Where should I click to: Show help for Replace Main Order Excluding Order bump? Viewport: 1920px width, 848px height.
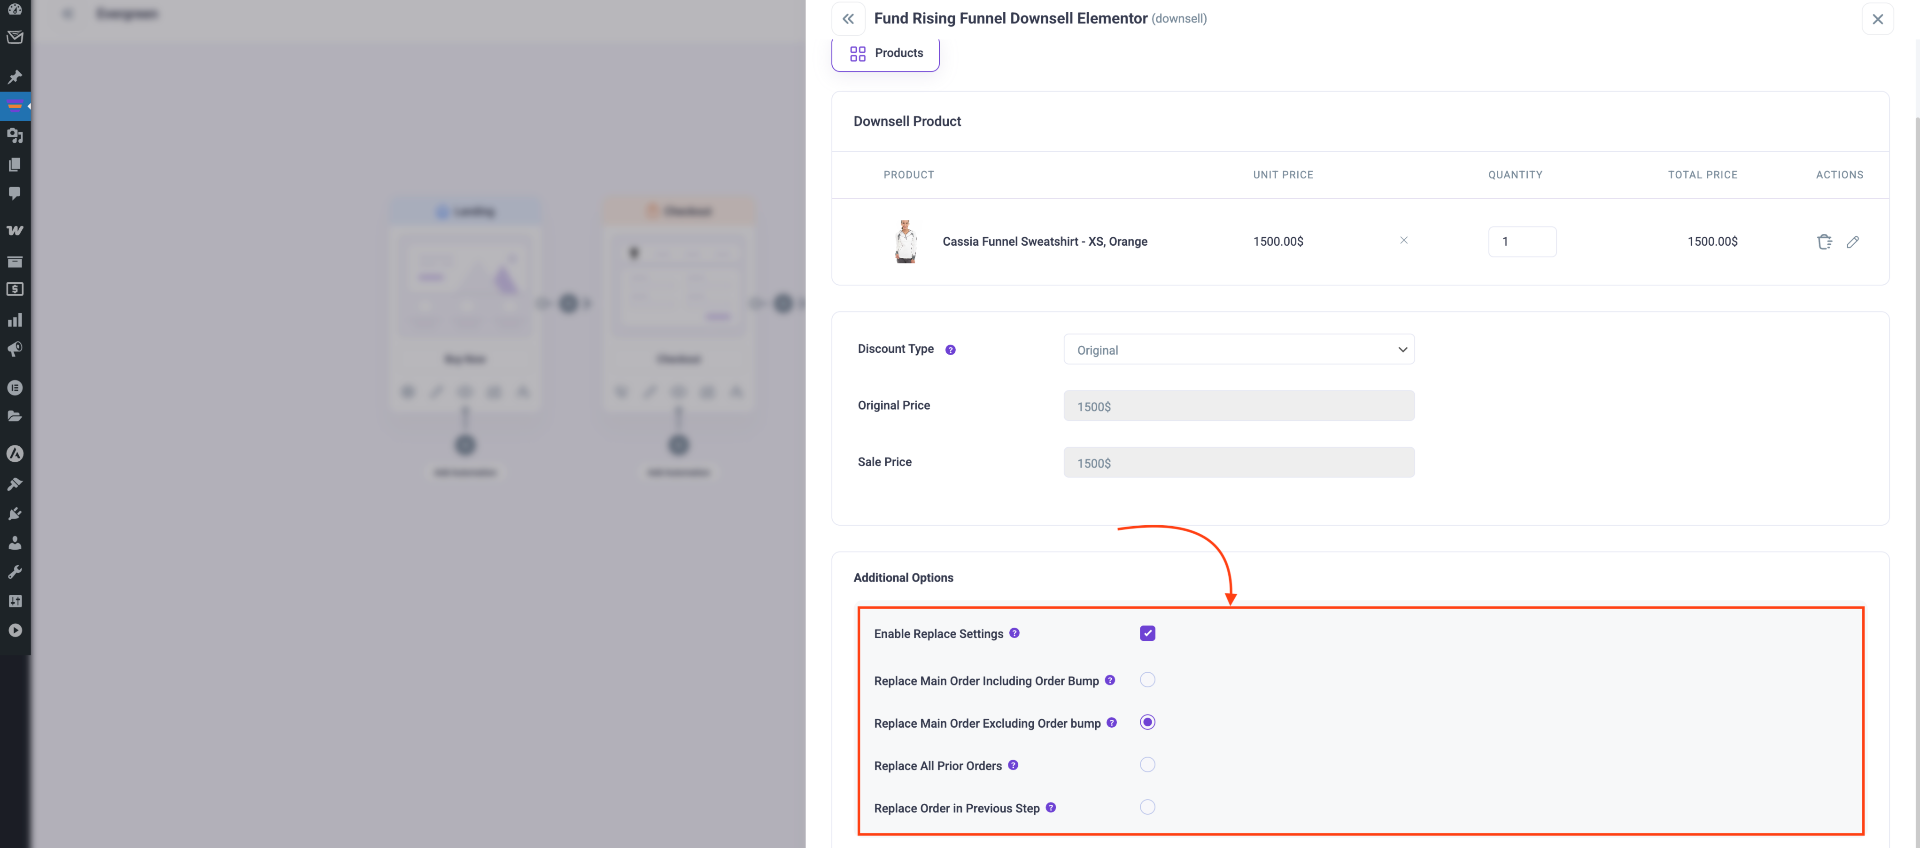coord(1111,723)
